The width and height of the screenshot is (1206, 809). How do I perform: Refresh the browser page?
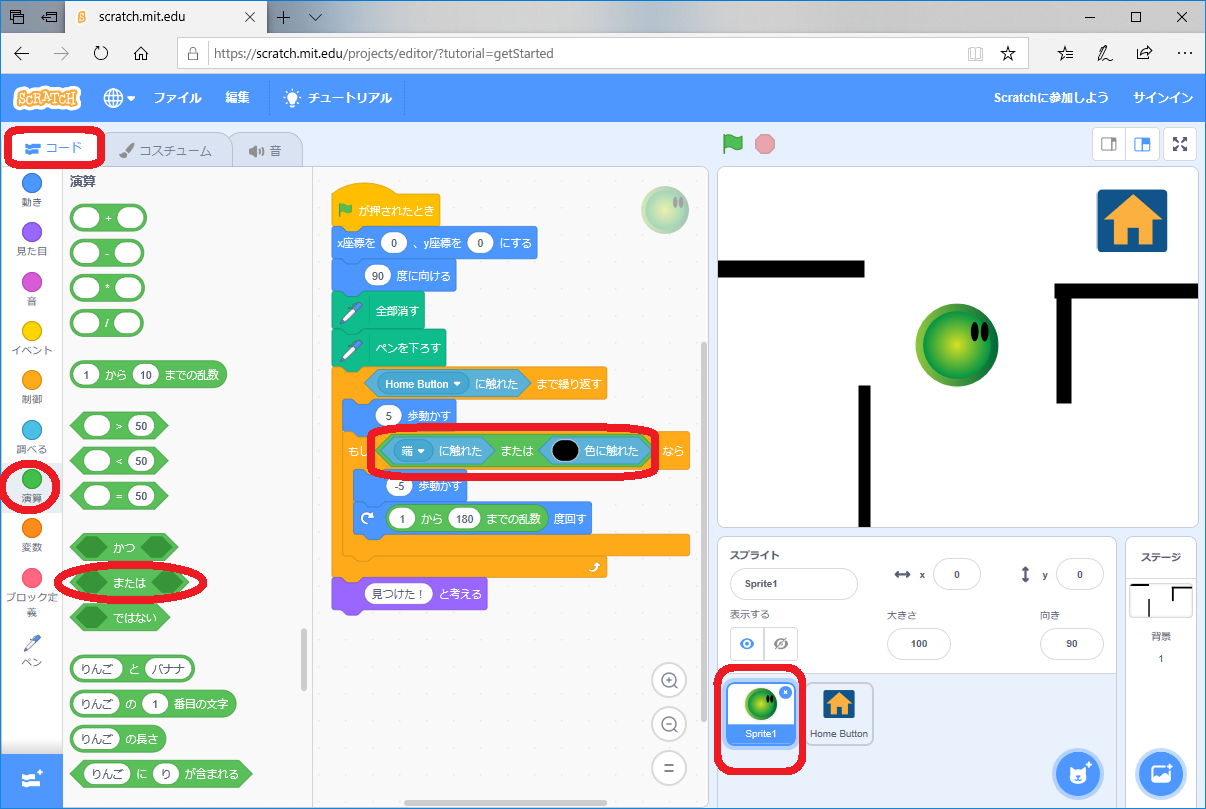coord(100,53)
